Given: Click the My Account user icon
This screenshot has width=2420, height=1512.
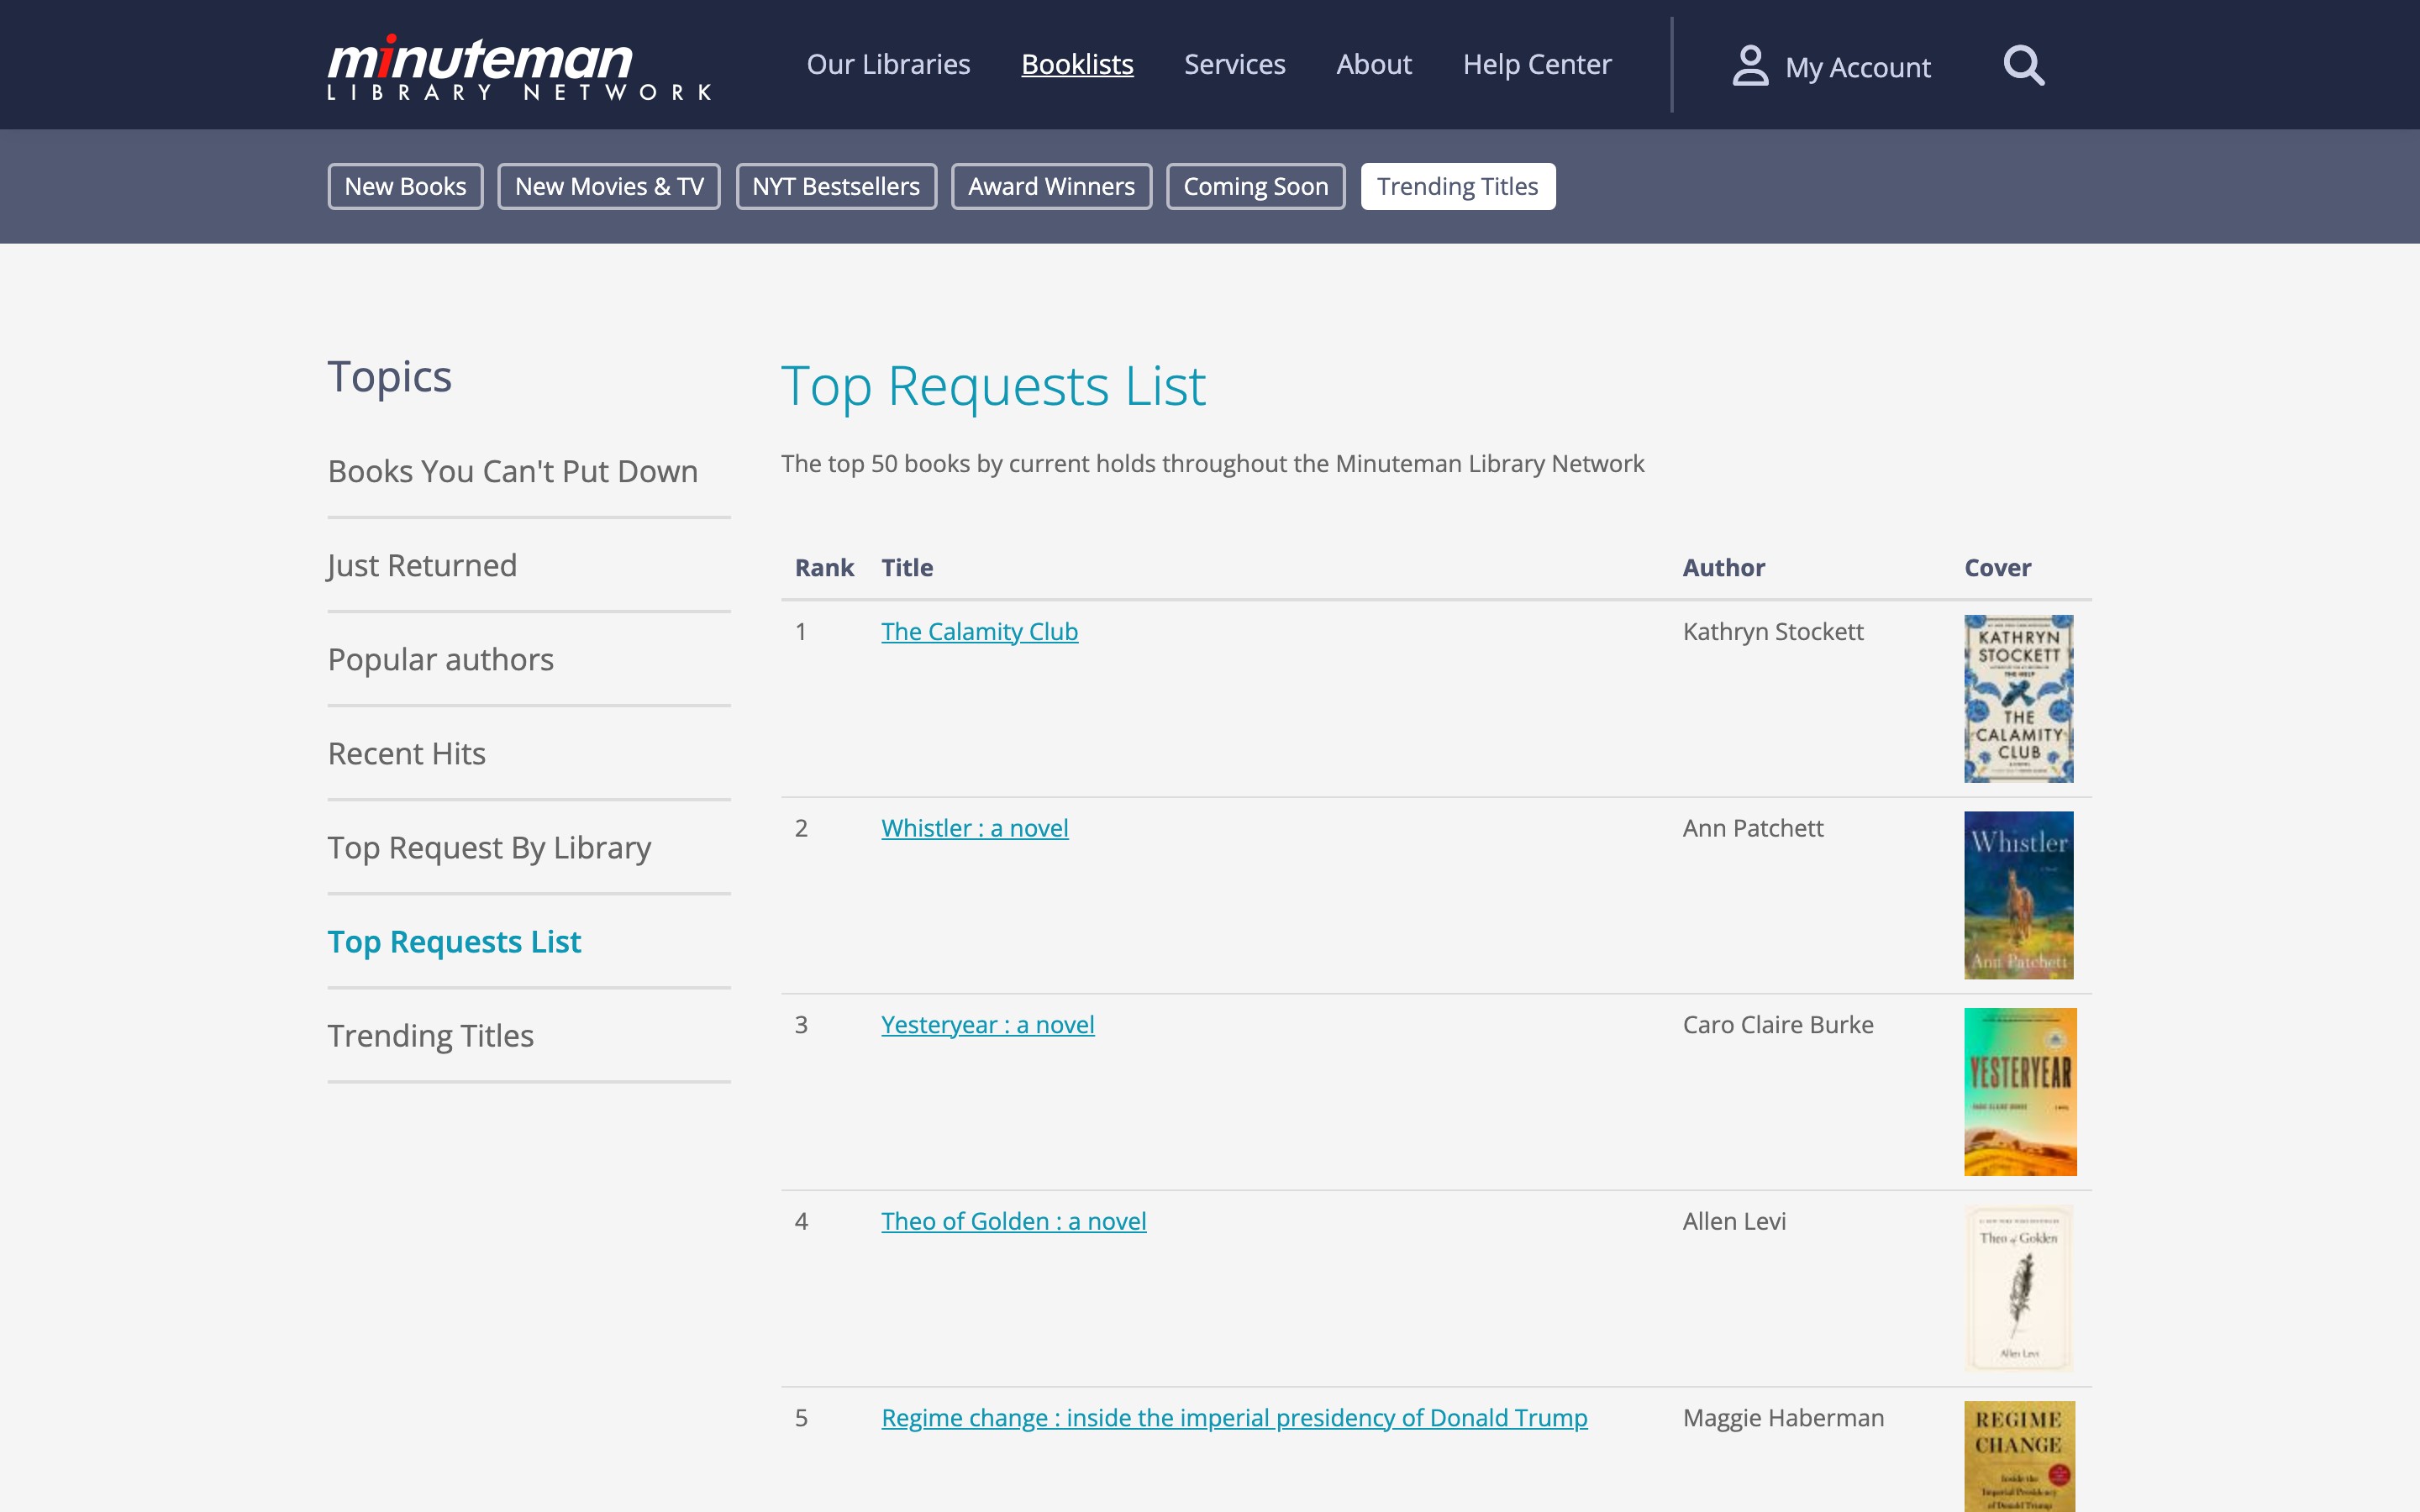Looking at the screenshot, I should [x=1750, y=66].
